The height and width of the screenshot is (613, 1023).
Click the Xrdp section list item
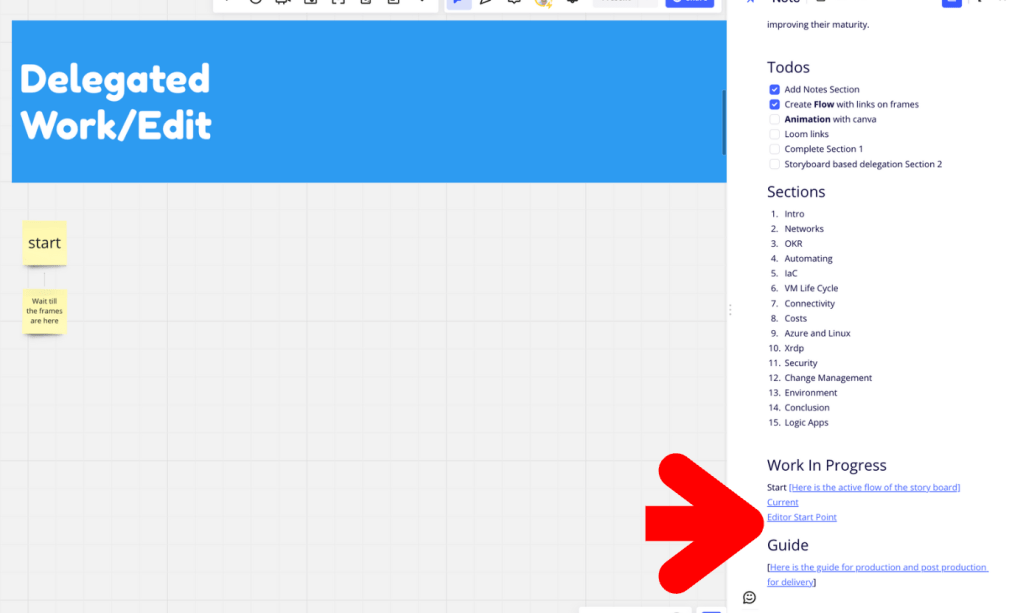coord(794,348)
